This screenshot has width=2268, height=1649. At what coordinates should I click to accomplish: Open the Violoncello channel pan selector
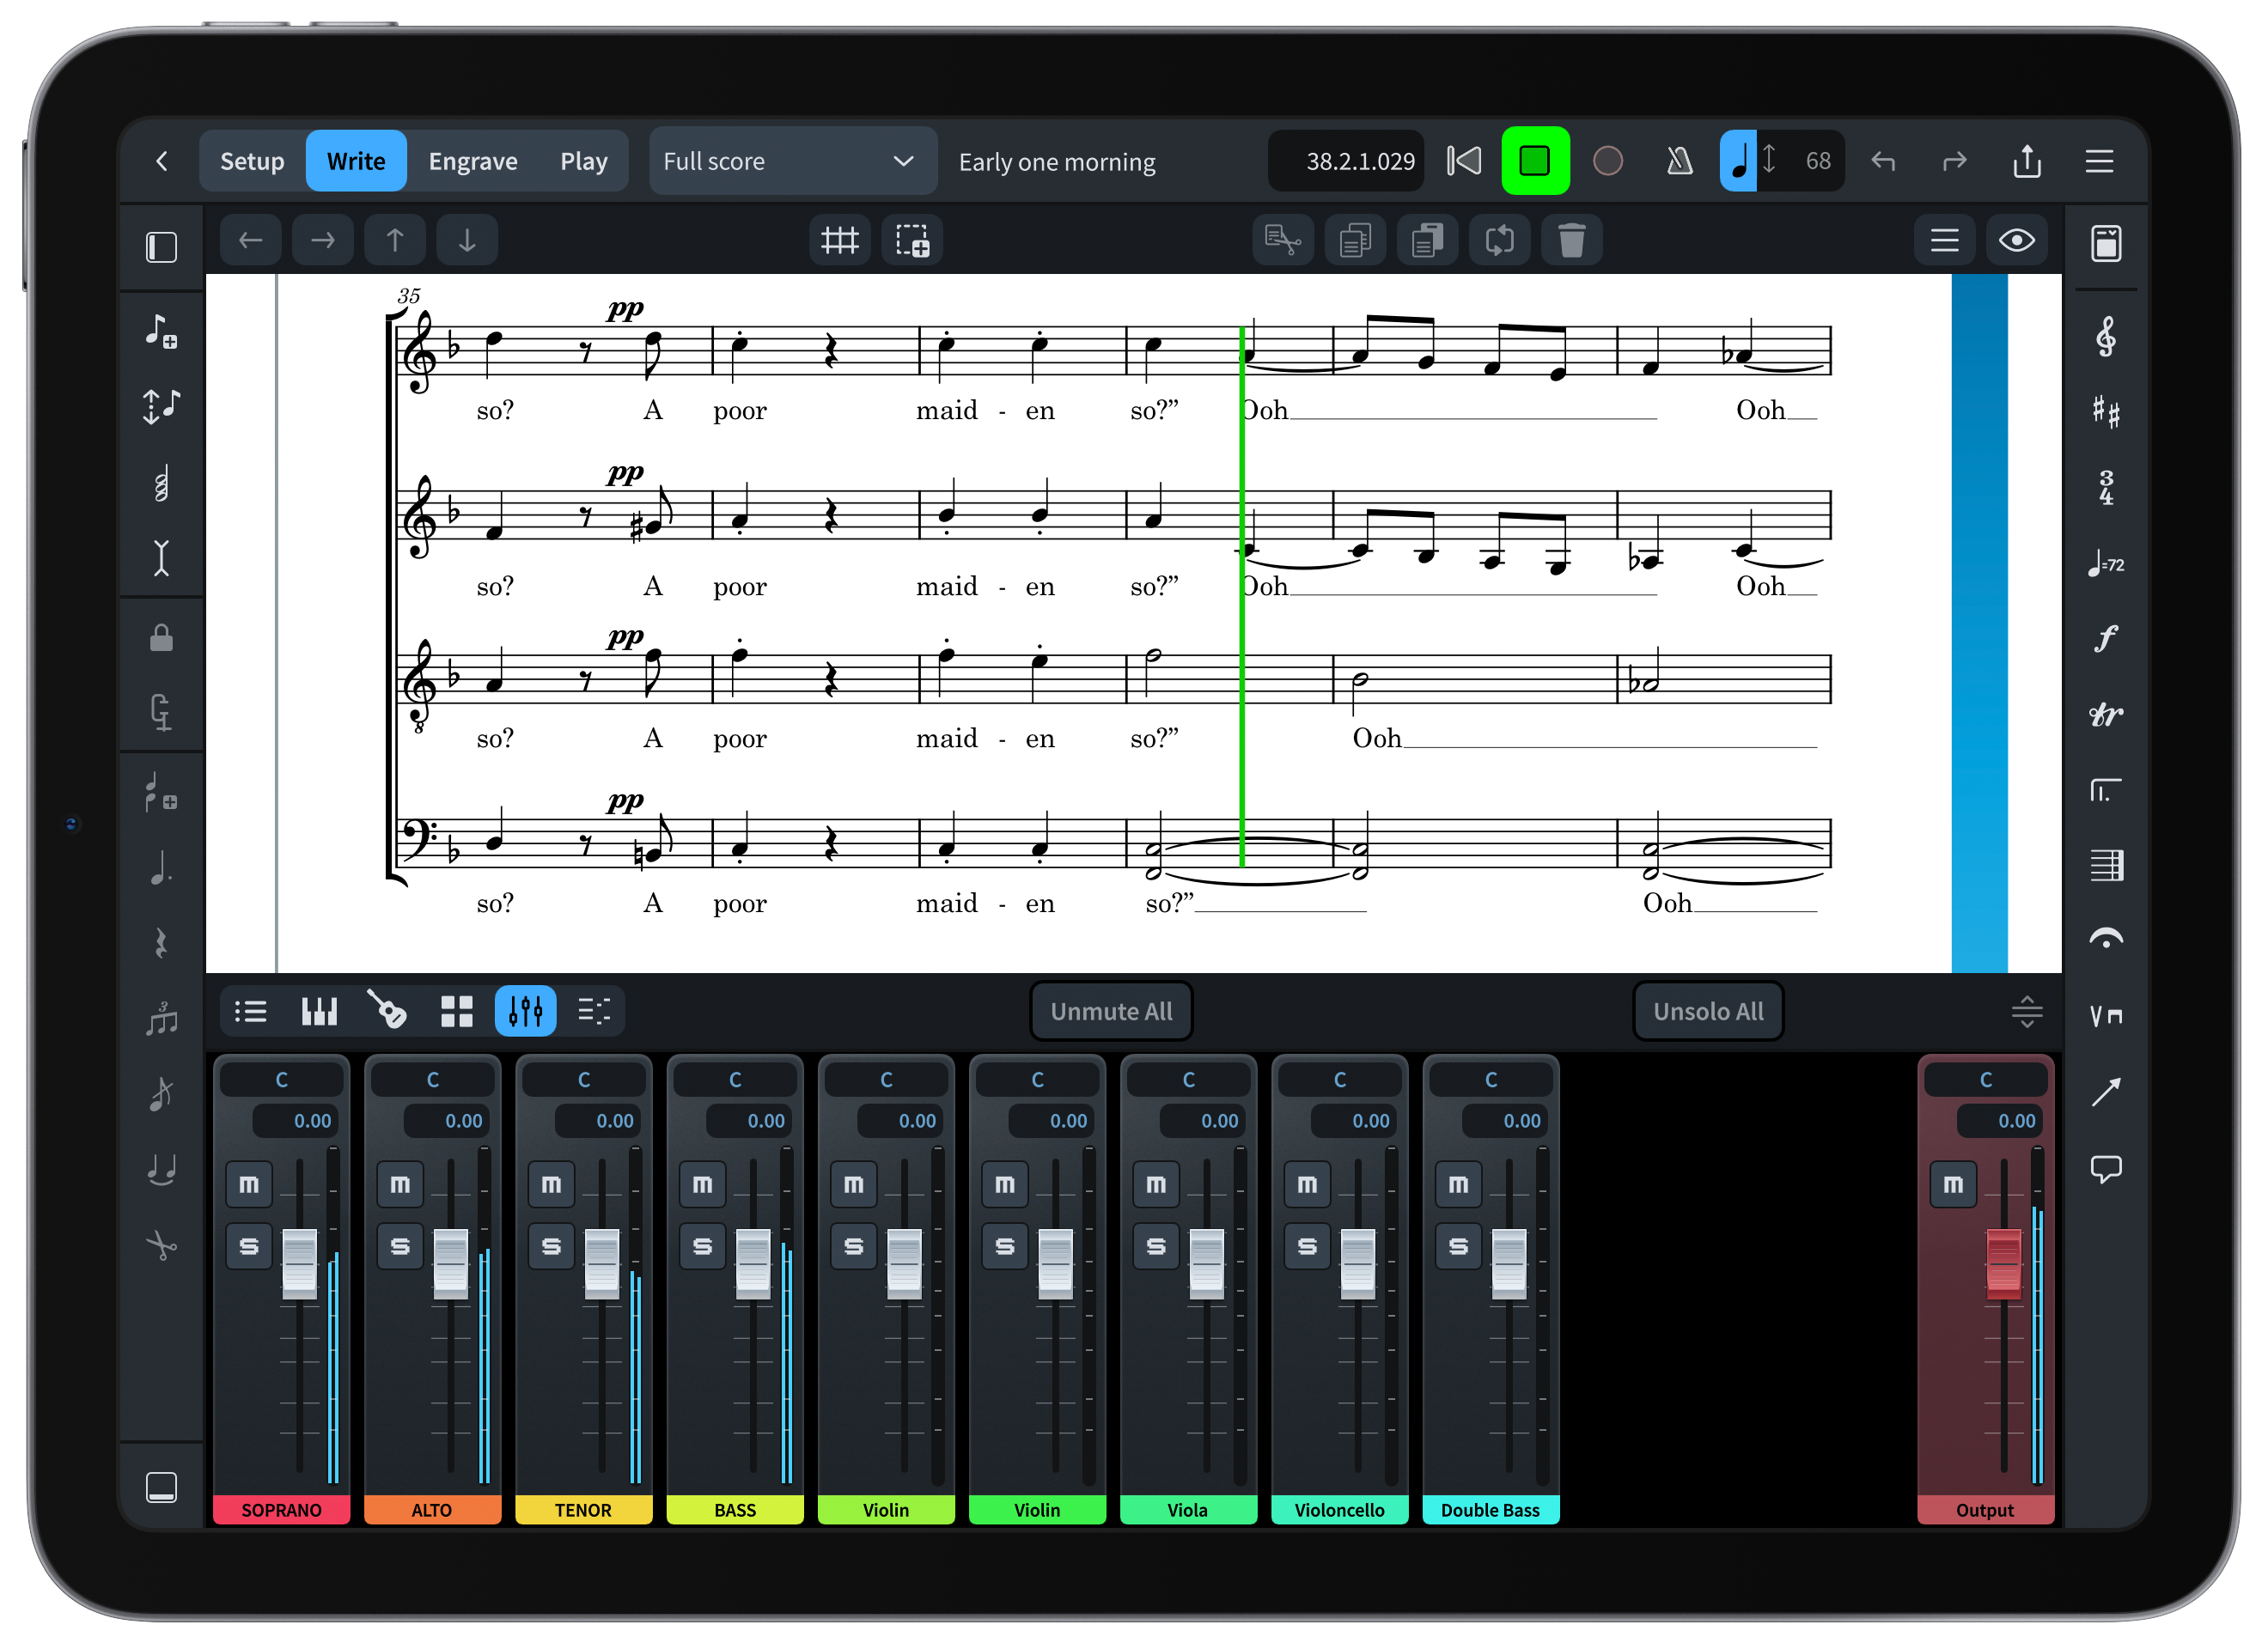coord(1339,1079)
